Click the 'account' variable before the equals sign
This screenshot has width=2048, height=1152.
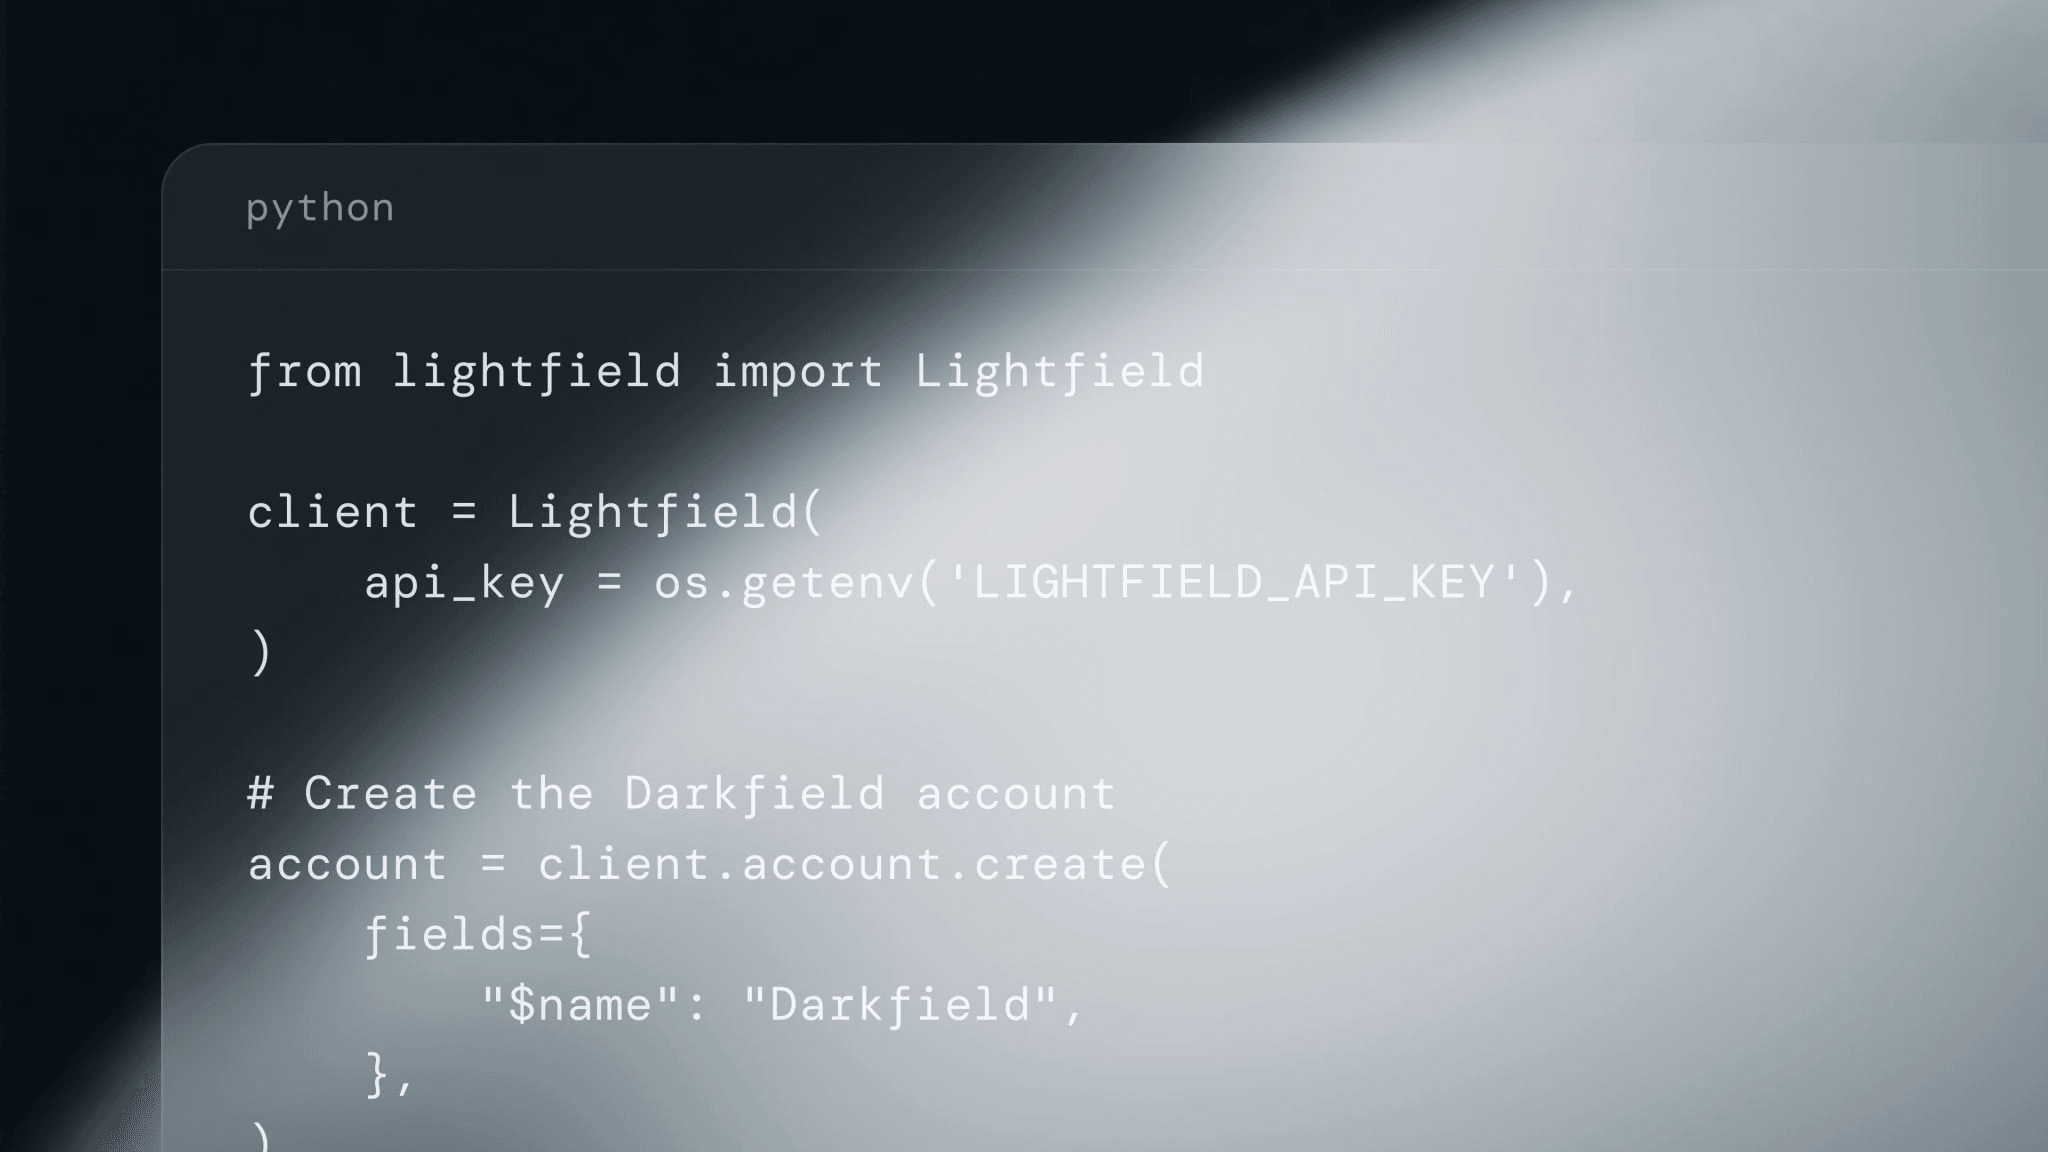[347, 865]
